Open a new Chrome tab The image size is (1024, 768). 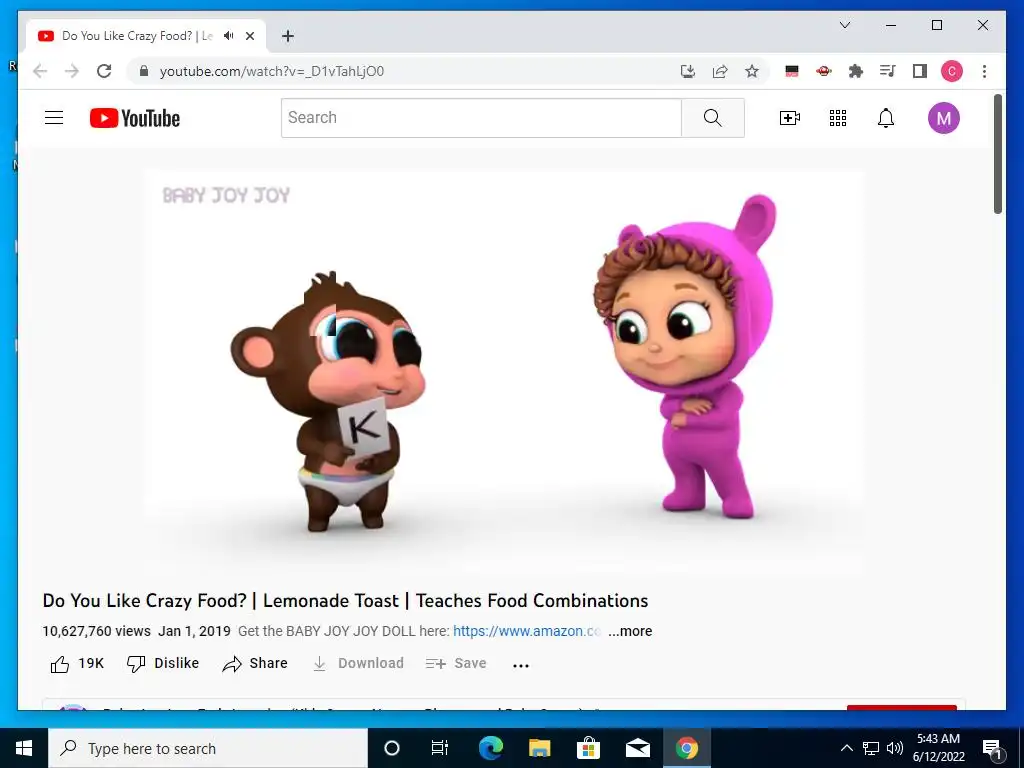(x=288, y=36)
